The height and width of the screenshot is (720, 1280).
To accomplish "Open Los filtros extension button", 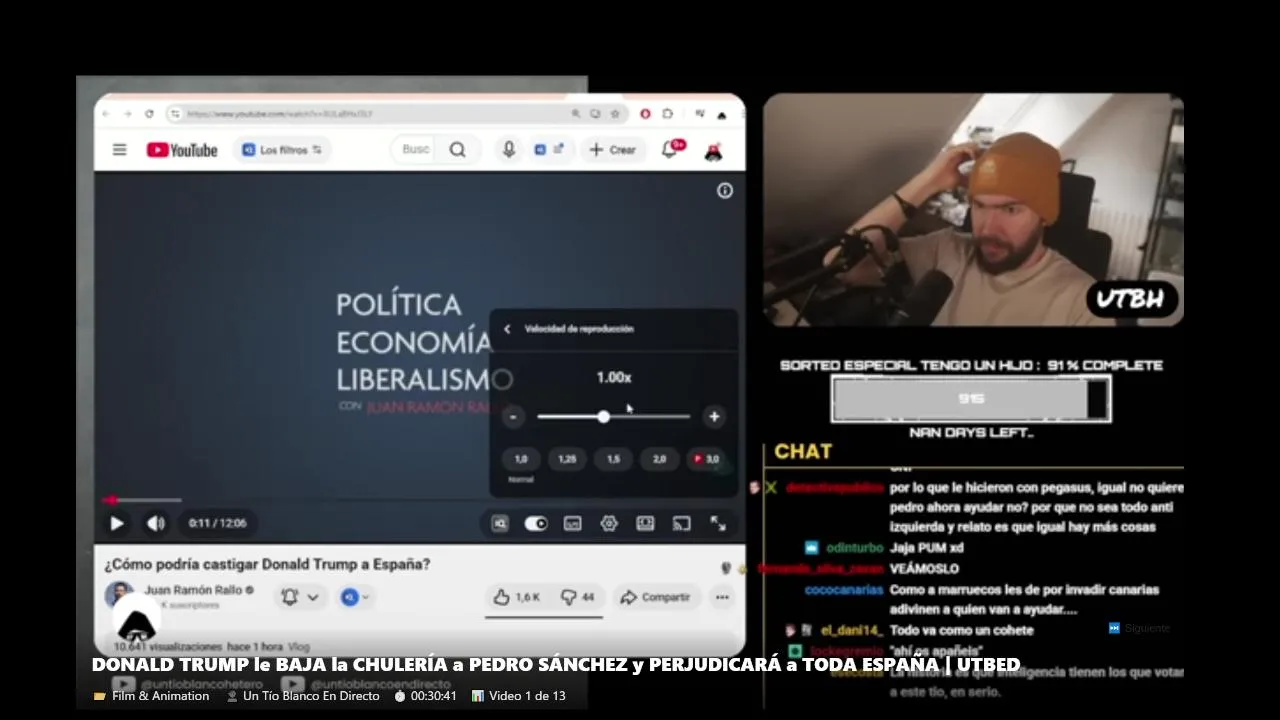I will point(282,150).
